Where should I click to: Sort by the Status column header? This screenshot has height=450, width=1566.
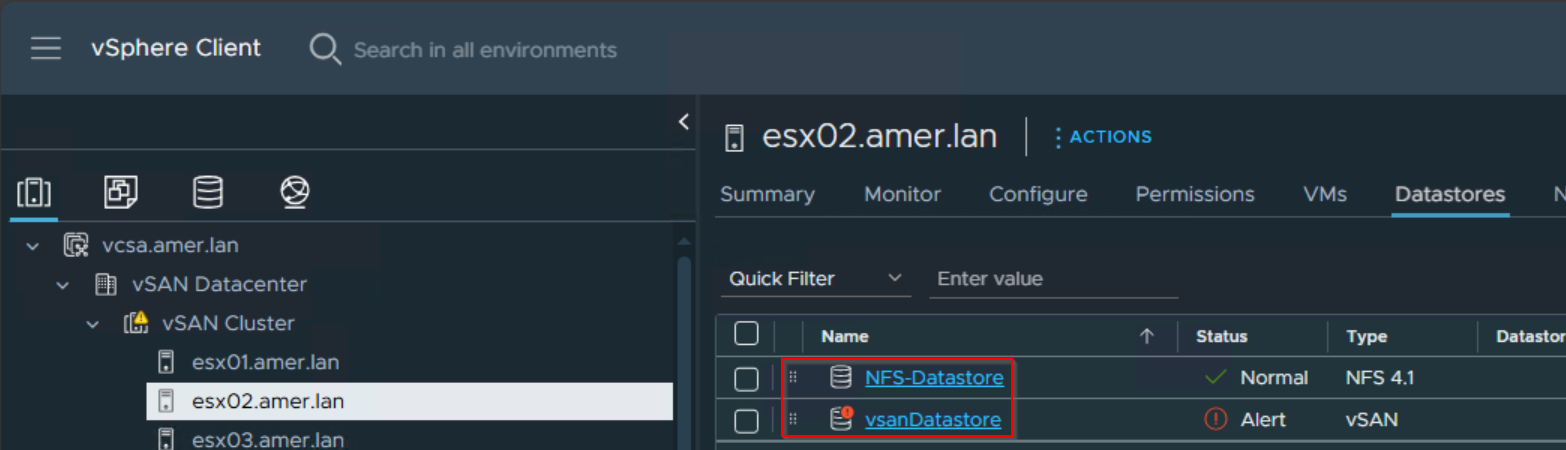coord(1221,337)
